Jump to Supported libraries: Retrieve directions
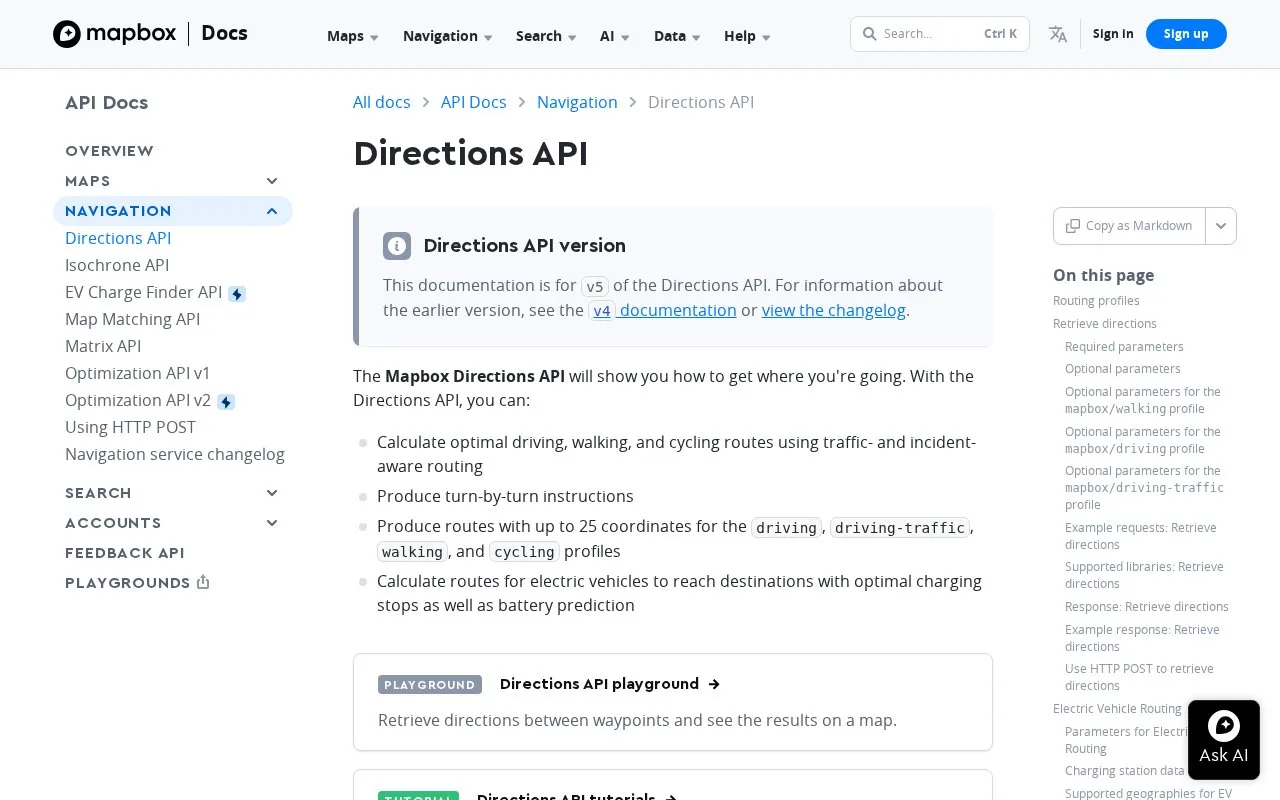 pyautogui.click(x=1144, y=575)
